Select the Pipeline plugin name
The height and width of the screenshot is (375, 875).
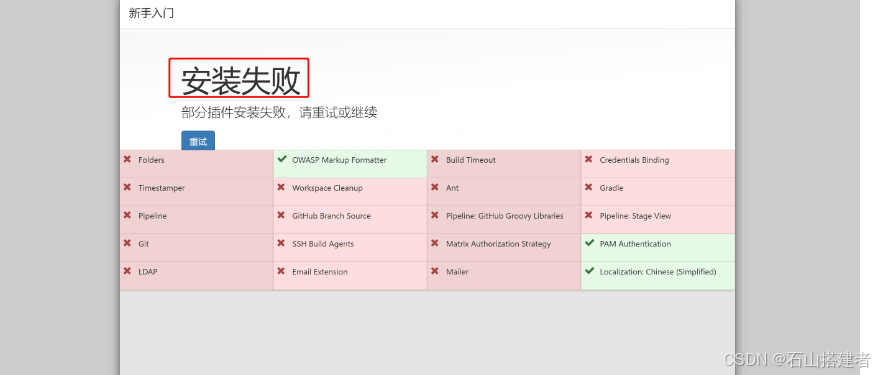tap(152, 216)
